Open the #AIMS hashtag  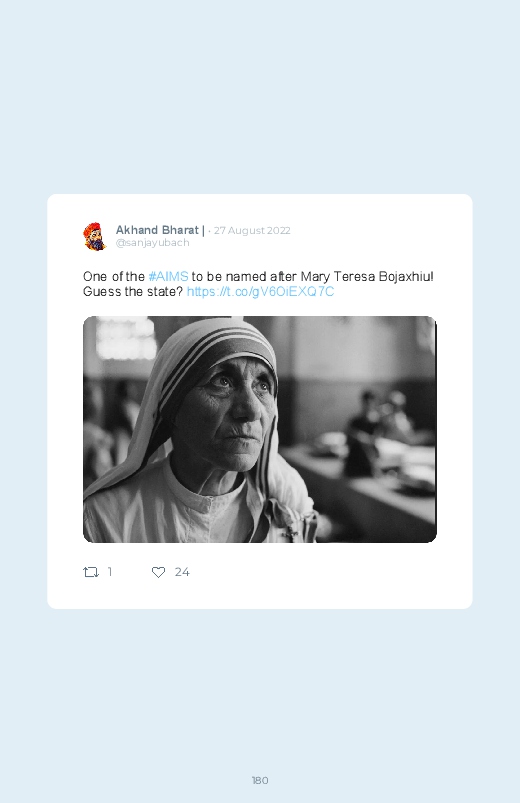(x=169, y=277)
